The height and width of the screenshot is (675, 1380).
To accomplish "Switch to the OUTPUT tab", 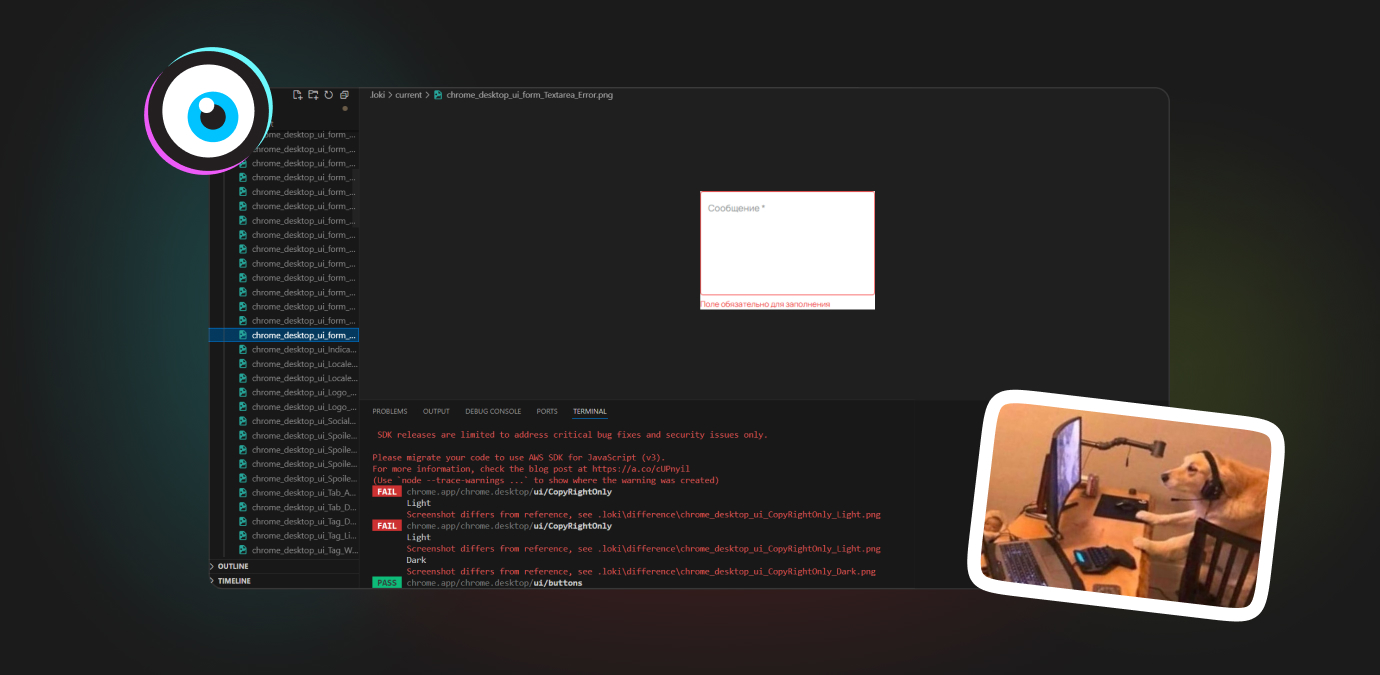I will (x=436, y=411).
